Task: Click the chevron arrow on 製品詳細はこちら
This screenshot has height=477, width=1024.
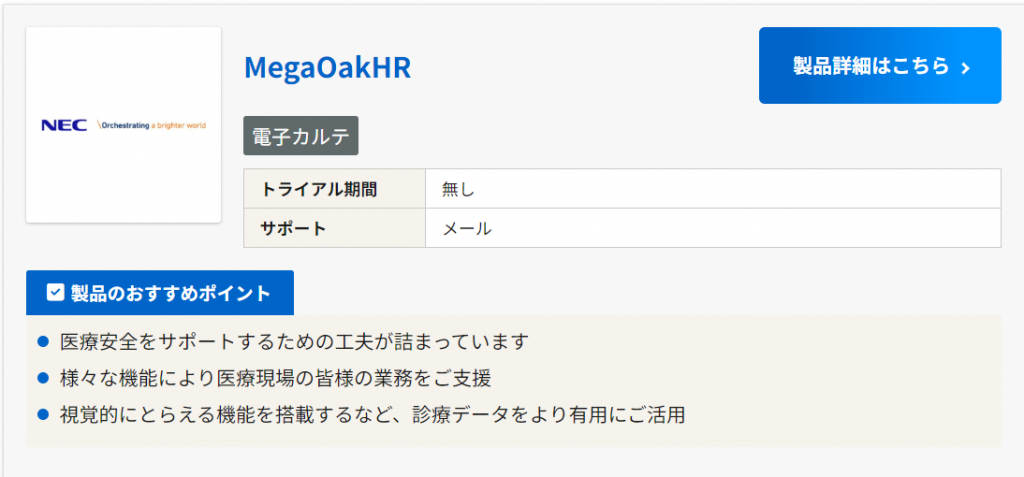Action: pos(965,68)
